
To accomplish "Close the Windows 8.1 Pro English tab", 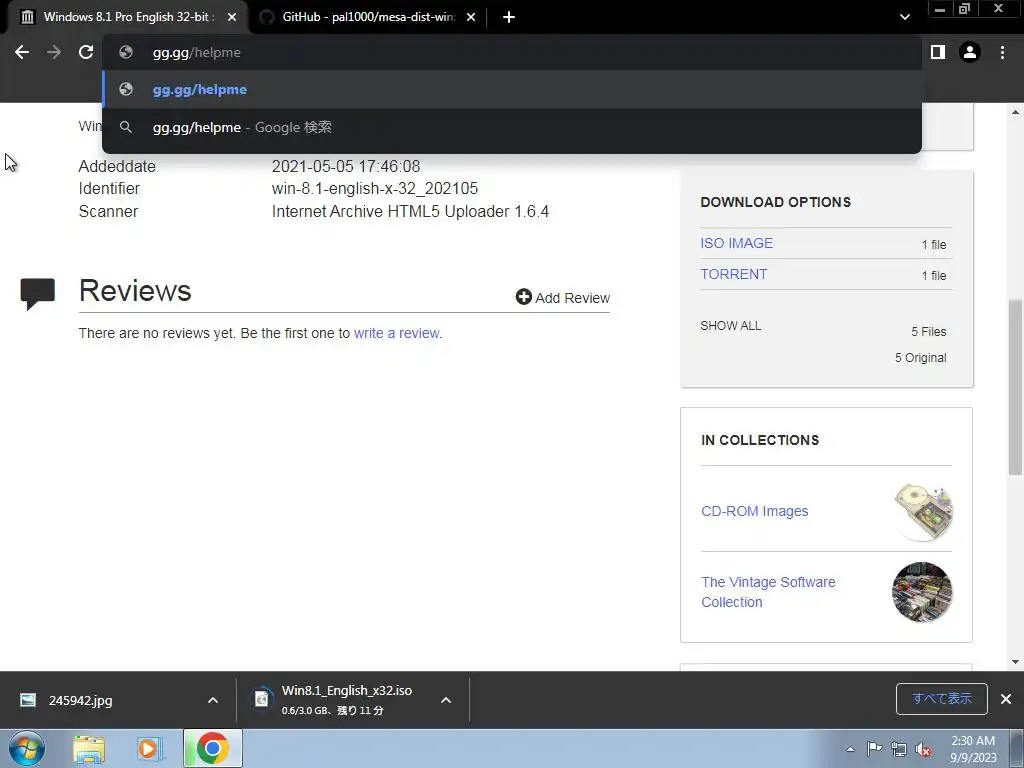I will click(x=232, y=17).
